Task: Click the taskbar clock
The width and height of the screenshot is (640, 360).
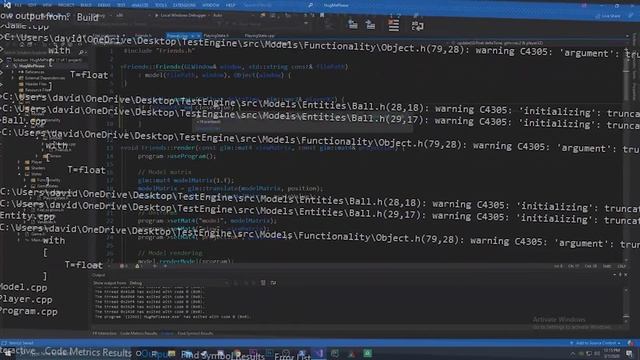Action: point(611,353)
